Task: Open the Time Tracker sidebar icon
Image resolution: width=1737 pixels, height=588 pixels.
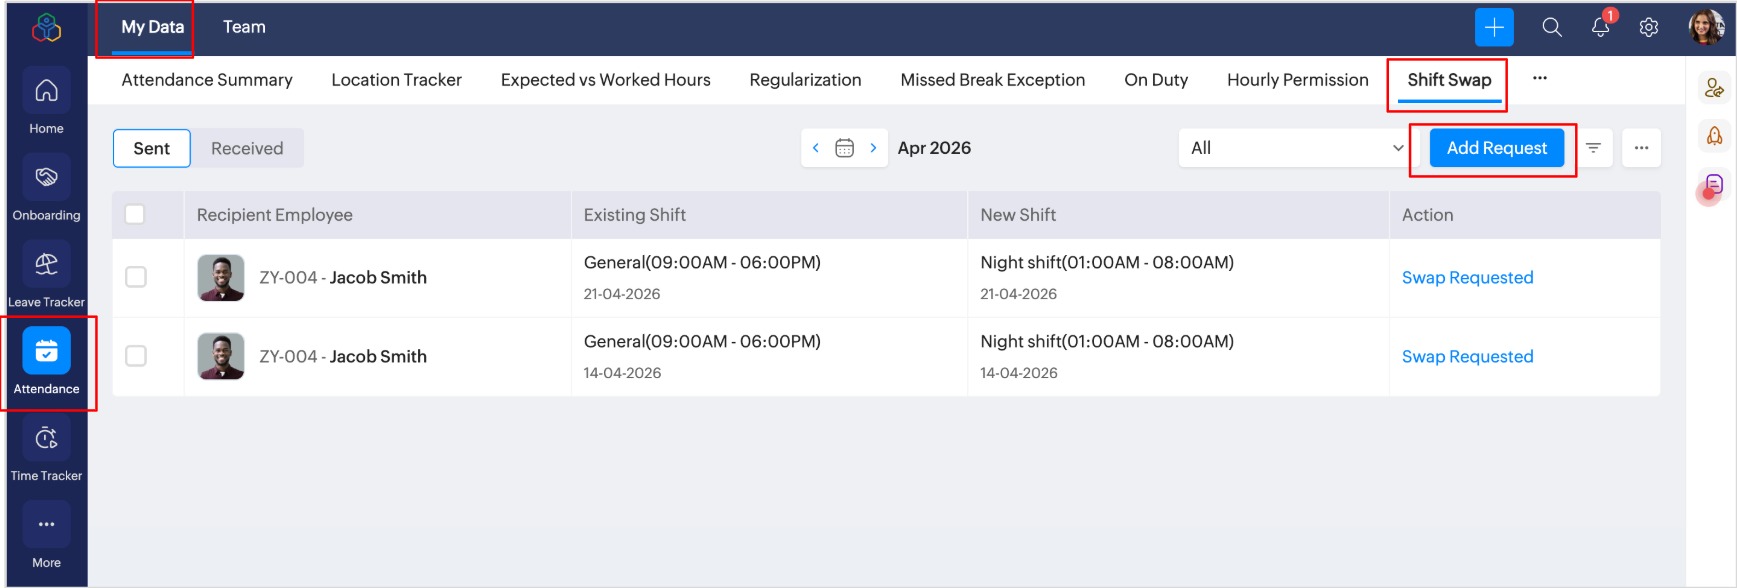Action: pyautogui.click(x=46, y=439)
